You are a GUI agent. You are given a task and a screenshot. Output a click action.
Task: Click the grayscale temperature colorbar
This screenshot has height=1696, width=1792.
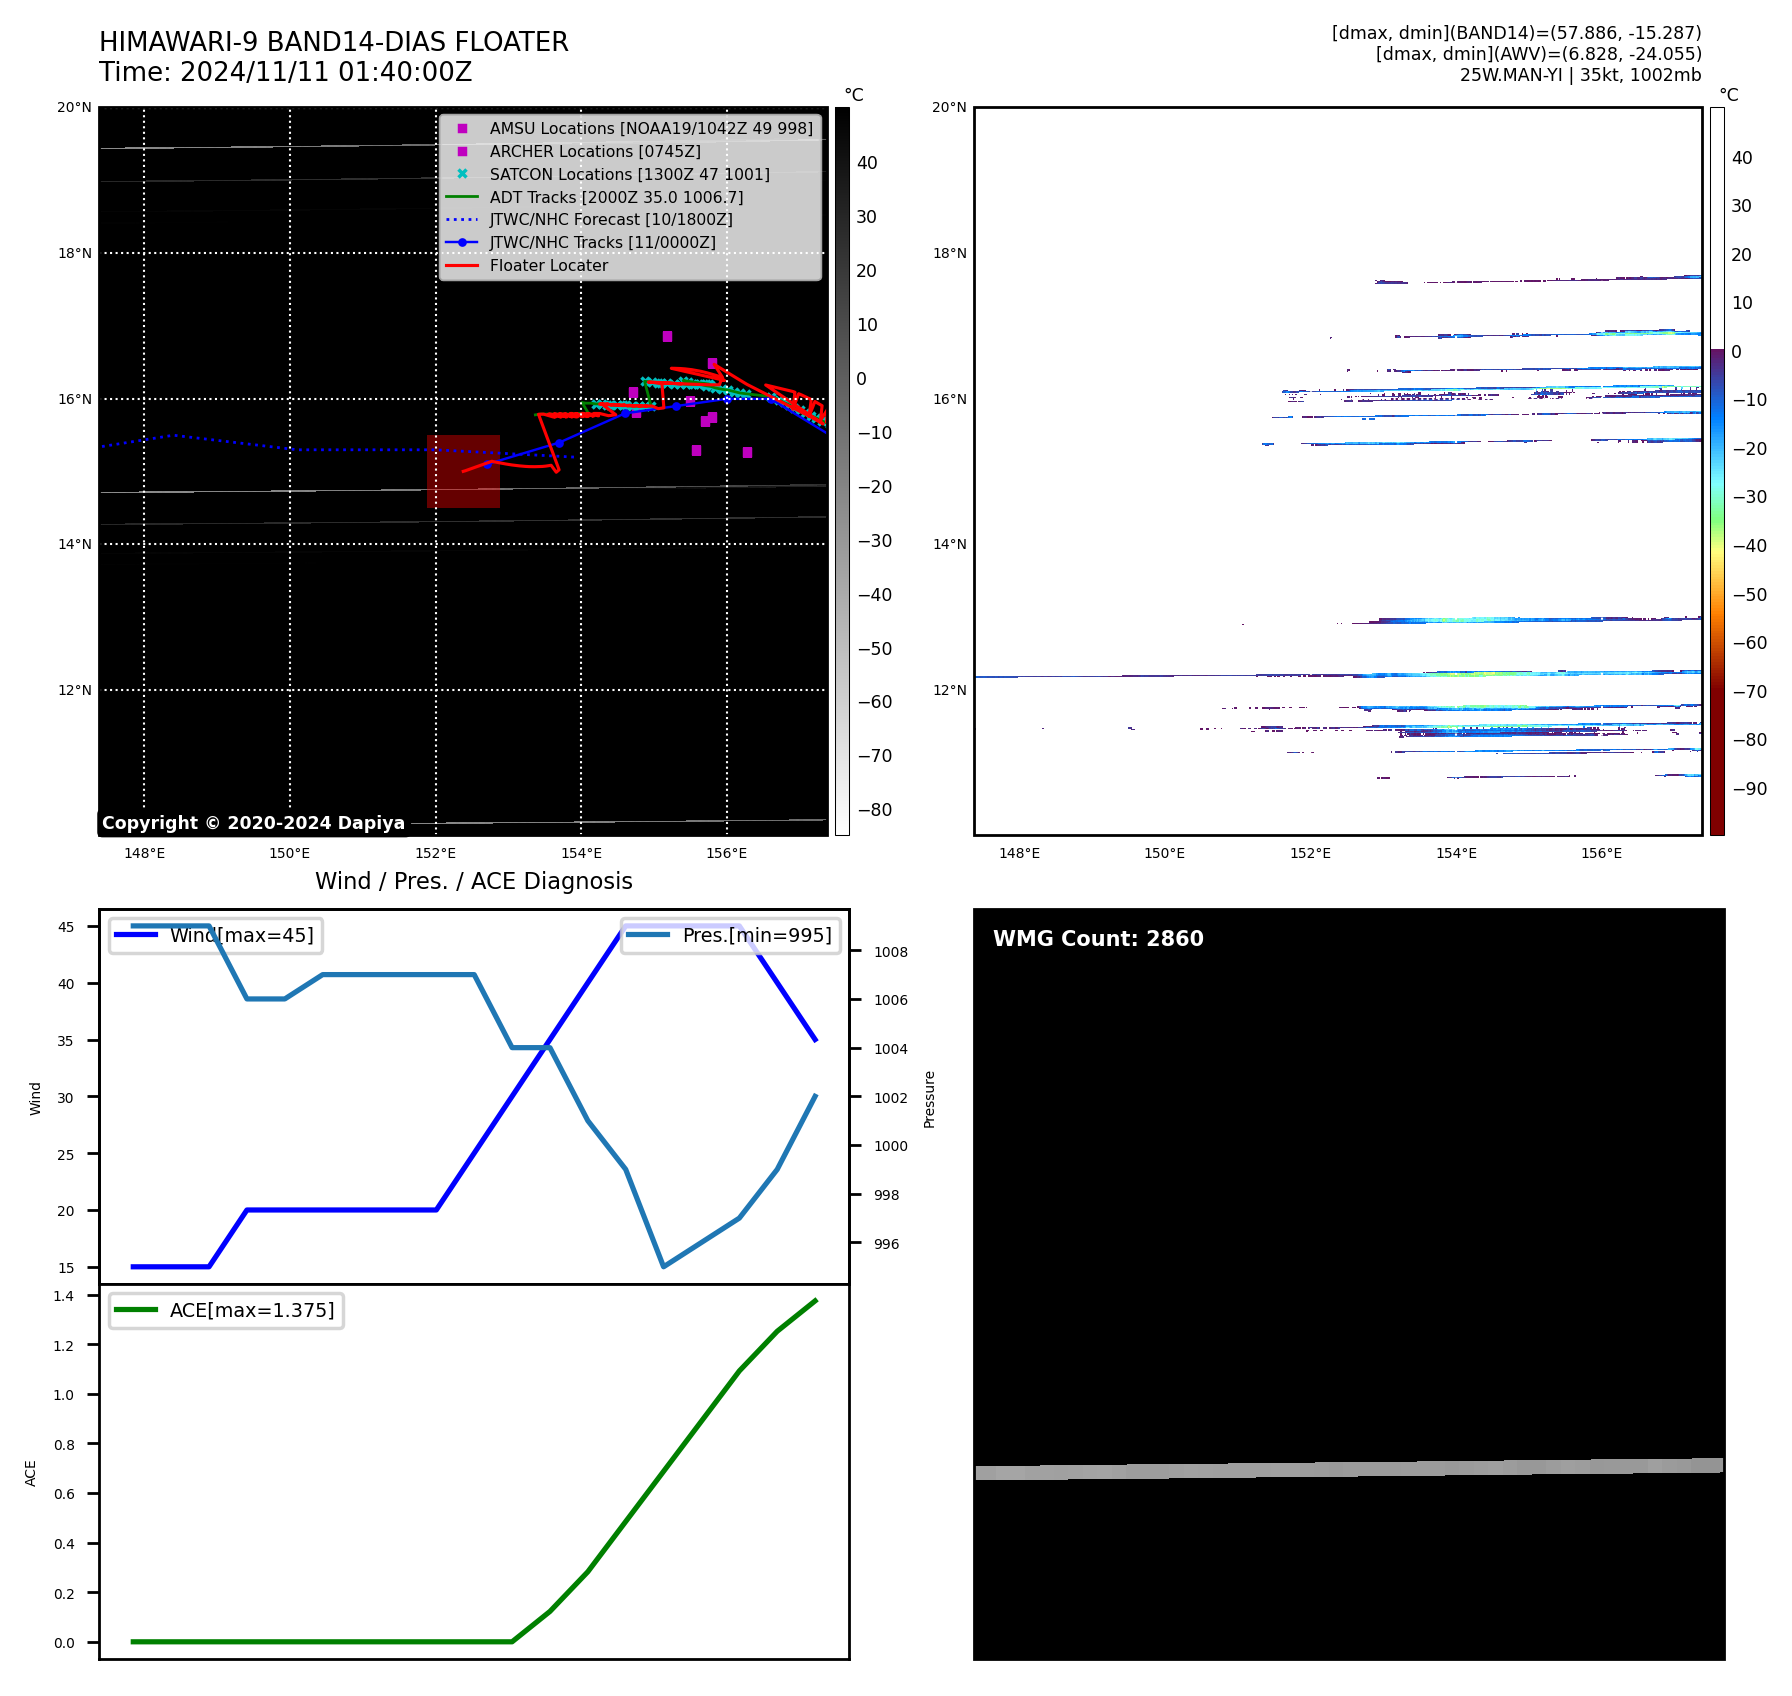coord(842,470)
